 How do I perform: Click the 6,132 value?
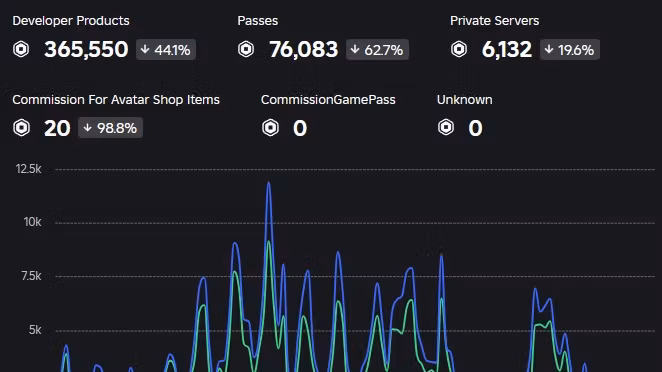[x=507, y=49]
